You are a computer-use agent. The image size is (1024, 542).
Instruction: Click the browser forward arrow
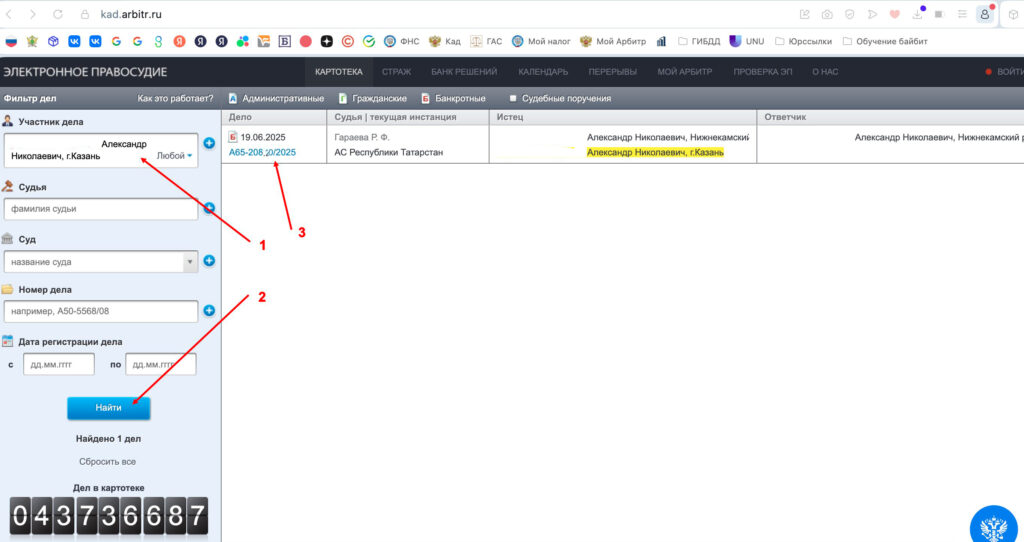33,14
